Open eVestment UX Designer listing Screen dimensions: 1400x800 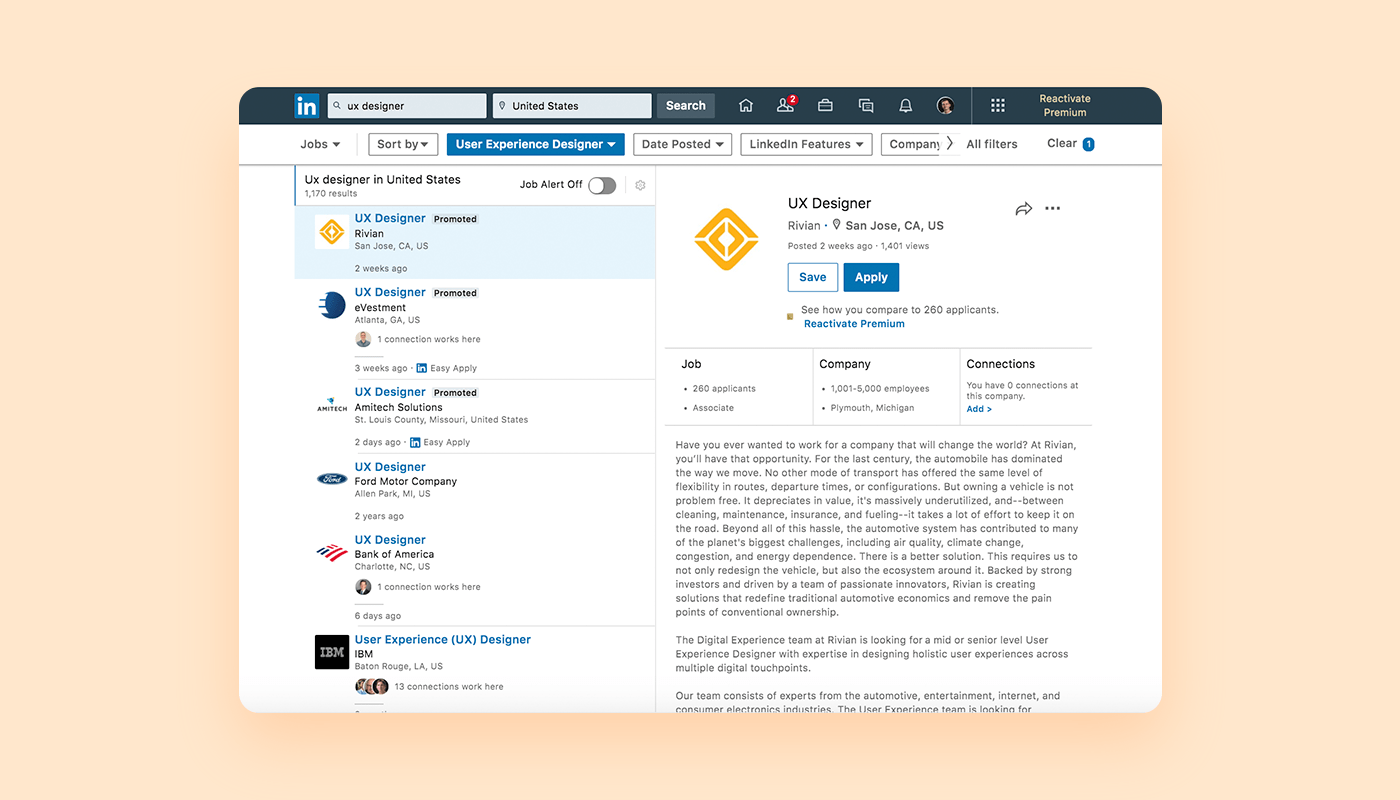[x=390, y=292]
